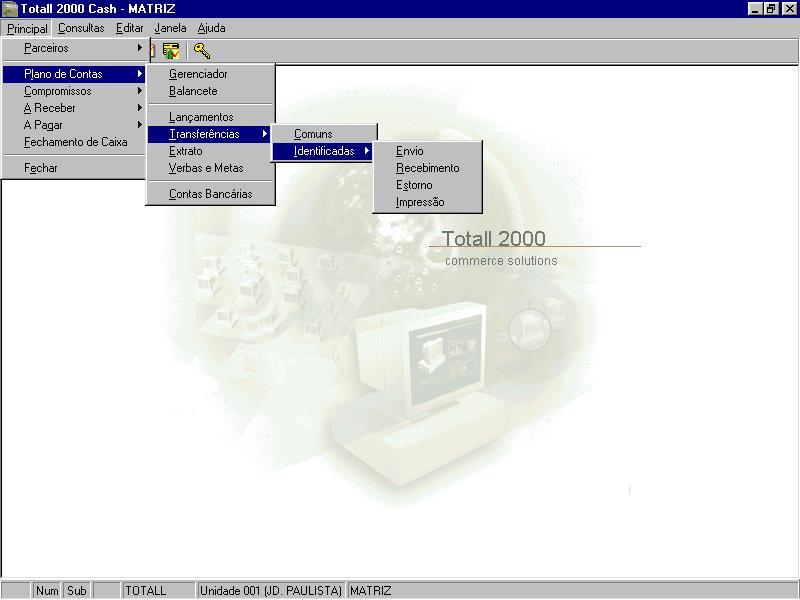This screenshot has width=800, height=600.
Task: Select the Fechar menu entry
Action: coord(74,168)
